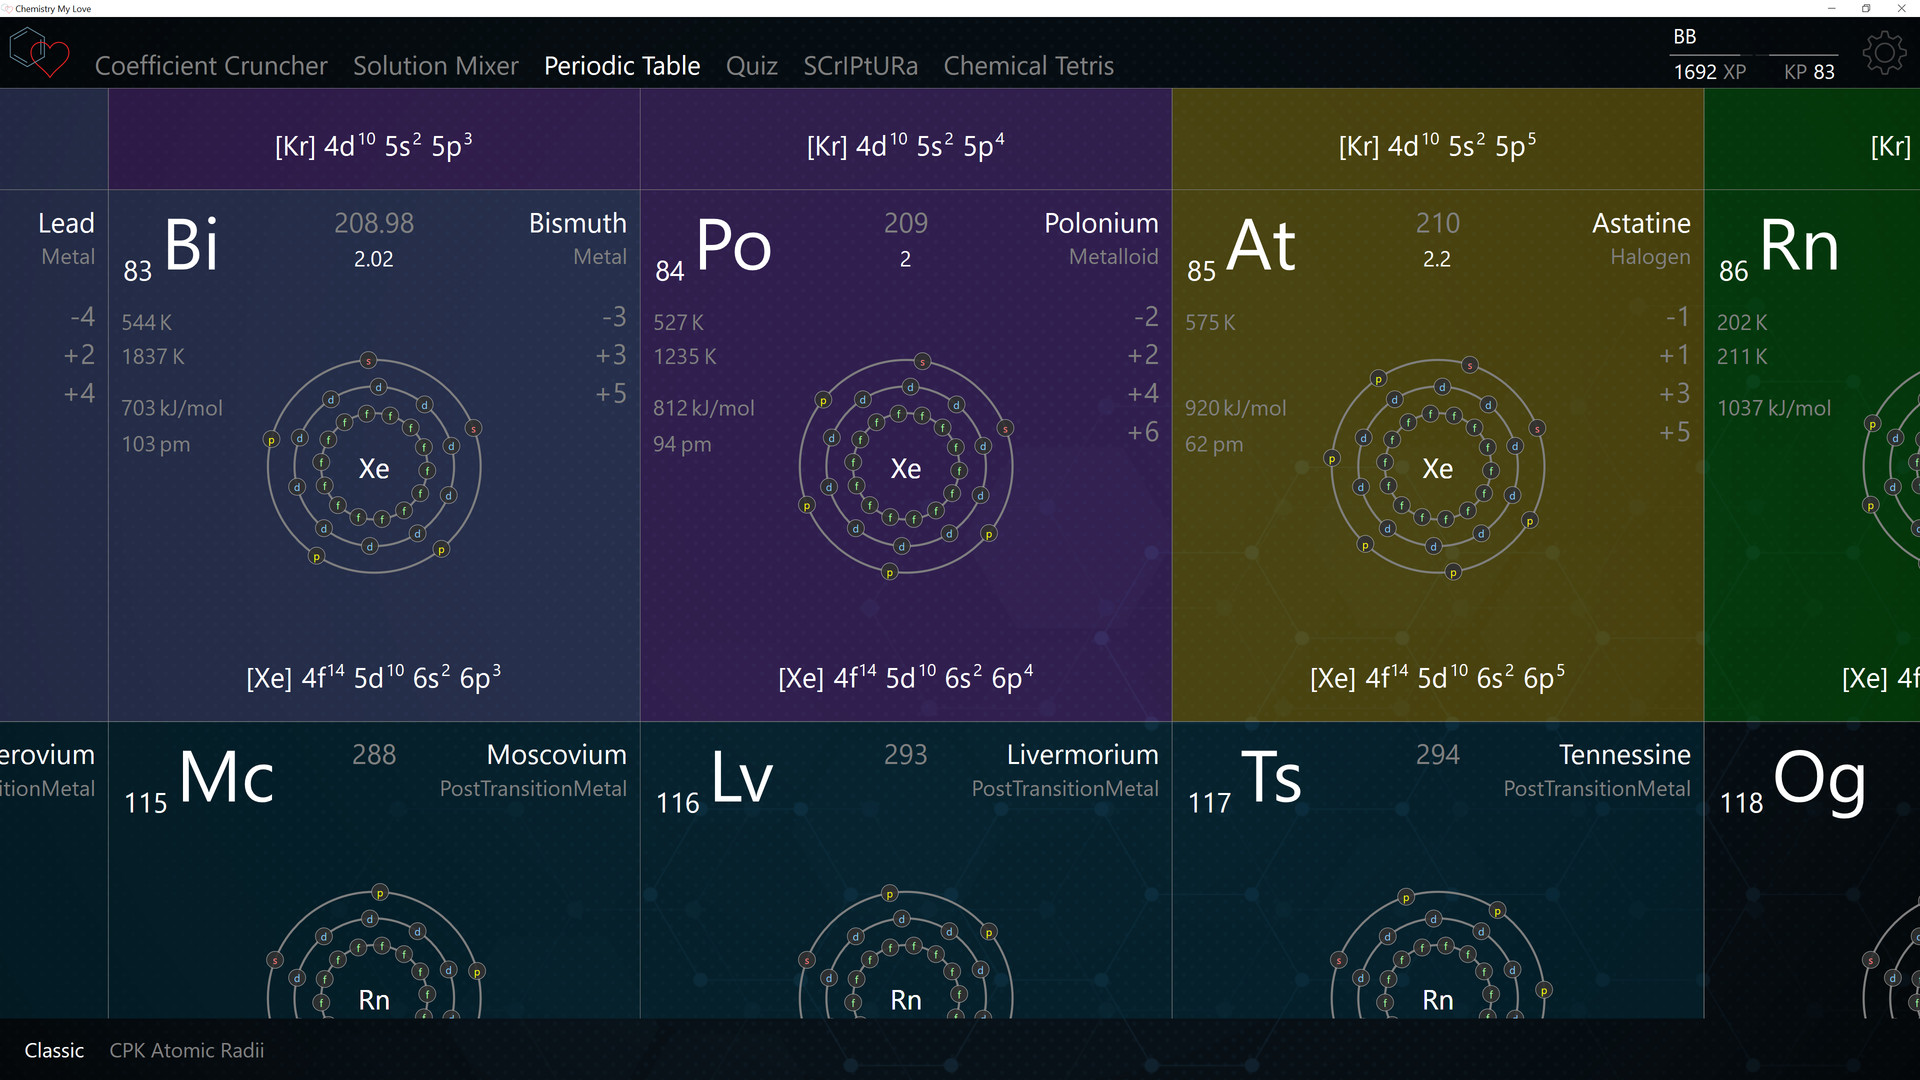This screenshot has height=1080, width=1920.
Task: Click Bismuth's electron shell diagram
Action: (374, 466)
